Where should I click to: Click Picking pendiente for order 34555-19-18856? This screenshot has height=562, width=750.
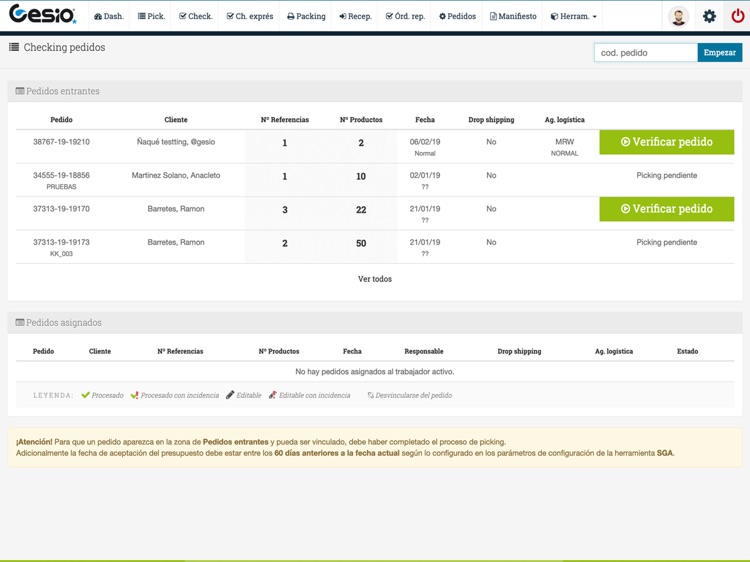(x=666, y=176)
